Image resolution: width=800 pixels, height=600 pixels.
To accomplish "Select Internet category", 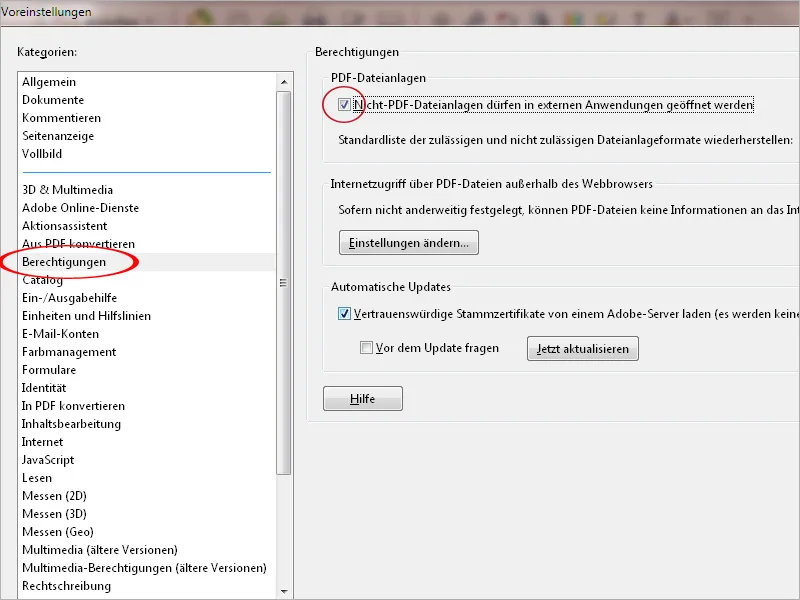I will (x=42, y=442).
